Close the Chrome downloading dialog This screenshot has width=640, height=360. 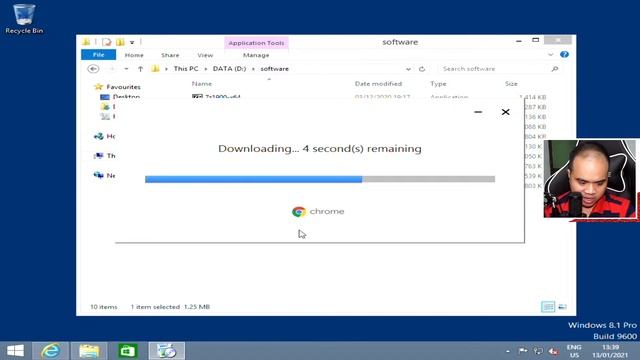coord(505,112)
